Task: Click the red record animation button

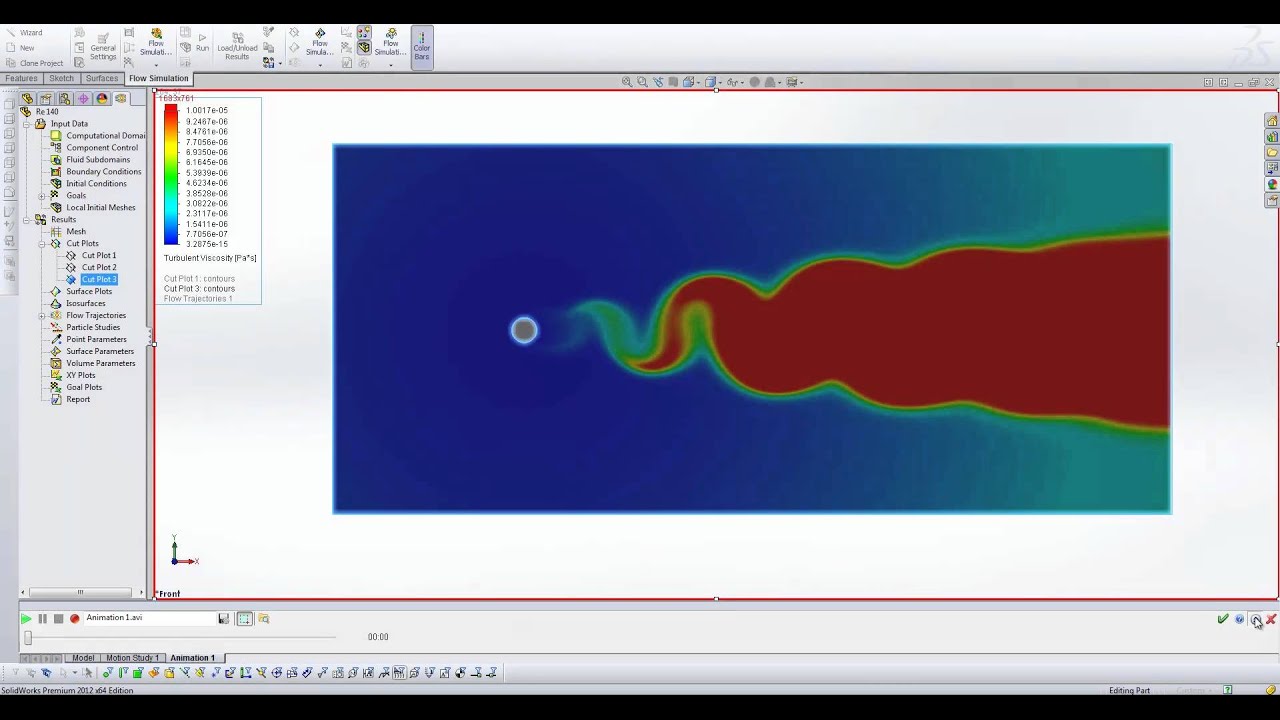Action: [74, 619]
